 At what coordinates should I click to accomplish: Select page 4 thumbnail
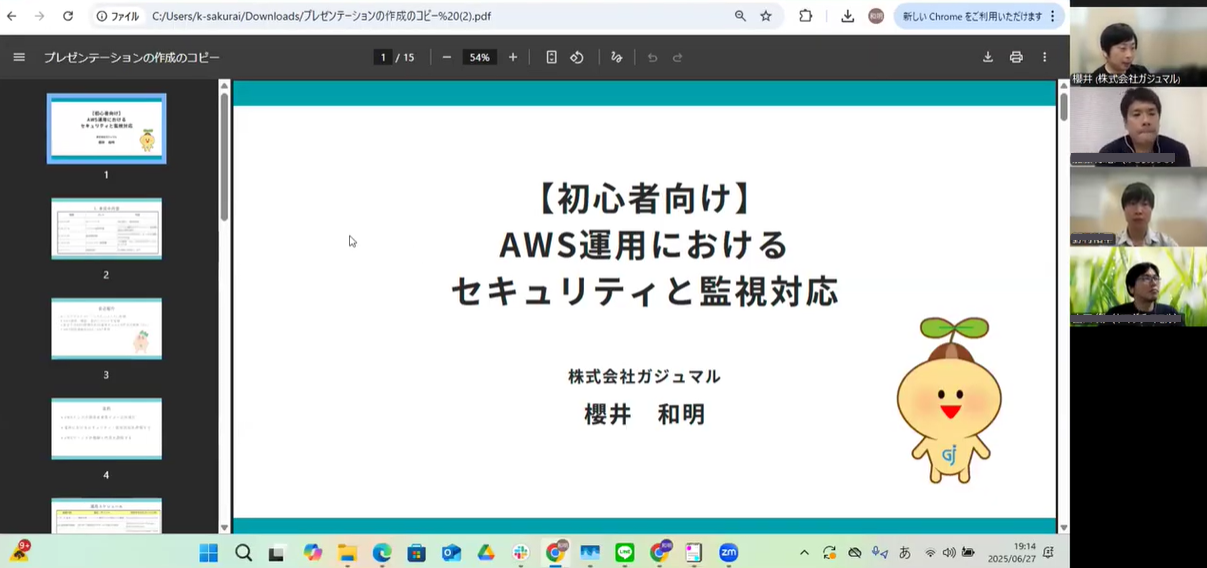(x=106, y=429)
